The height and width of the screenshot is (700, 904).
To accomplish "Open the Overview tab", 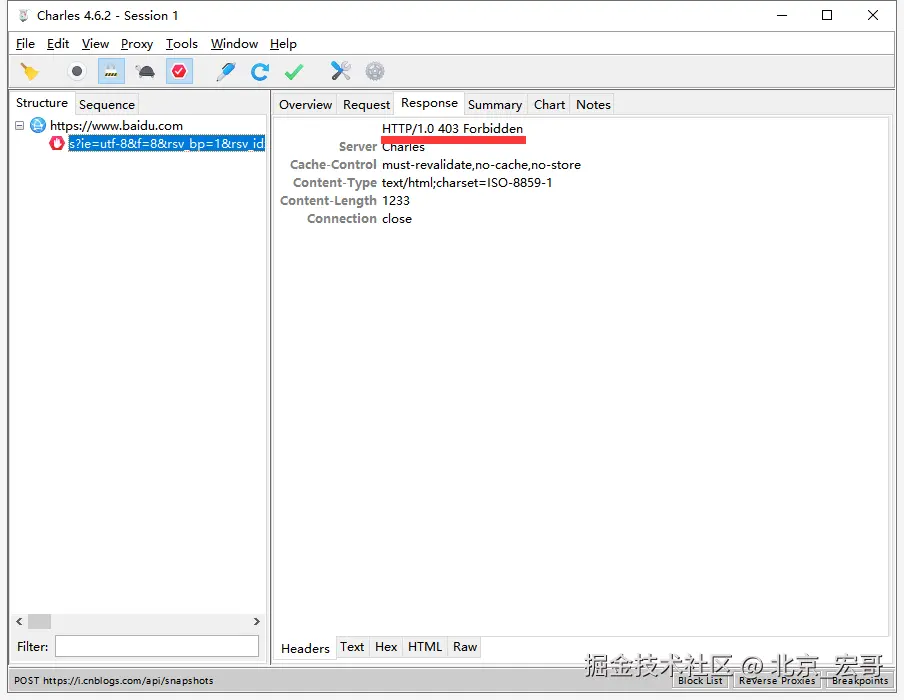I will [x=306, y=104].
